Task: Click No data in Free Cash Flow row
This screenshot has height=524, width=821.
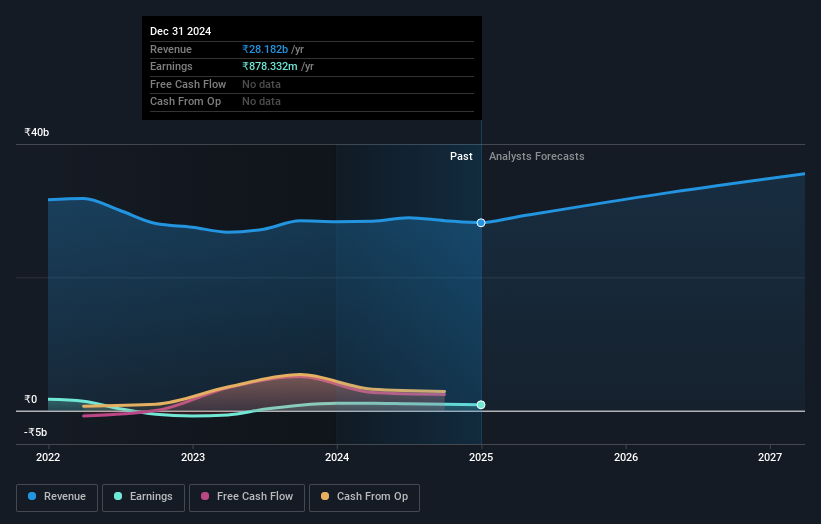Action: pyautogui.click(x=261, y=84)
